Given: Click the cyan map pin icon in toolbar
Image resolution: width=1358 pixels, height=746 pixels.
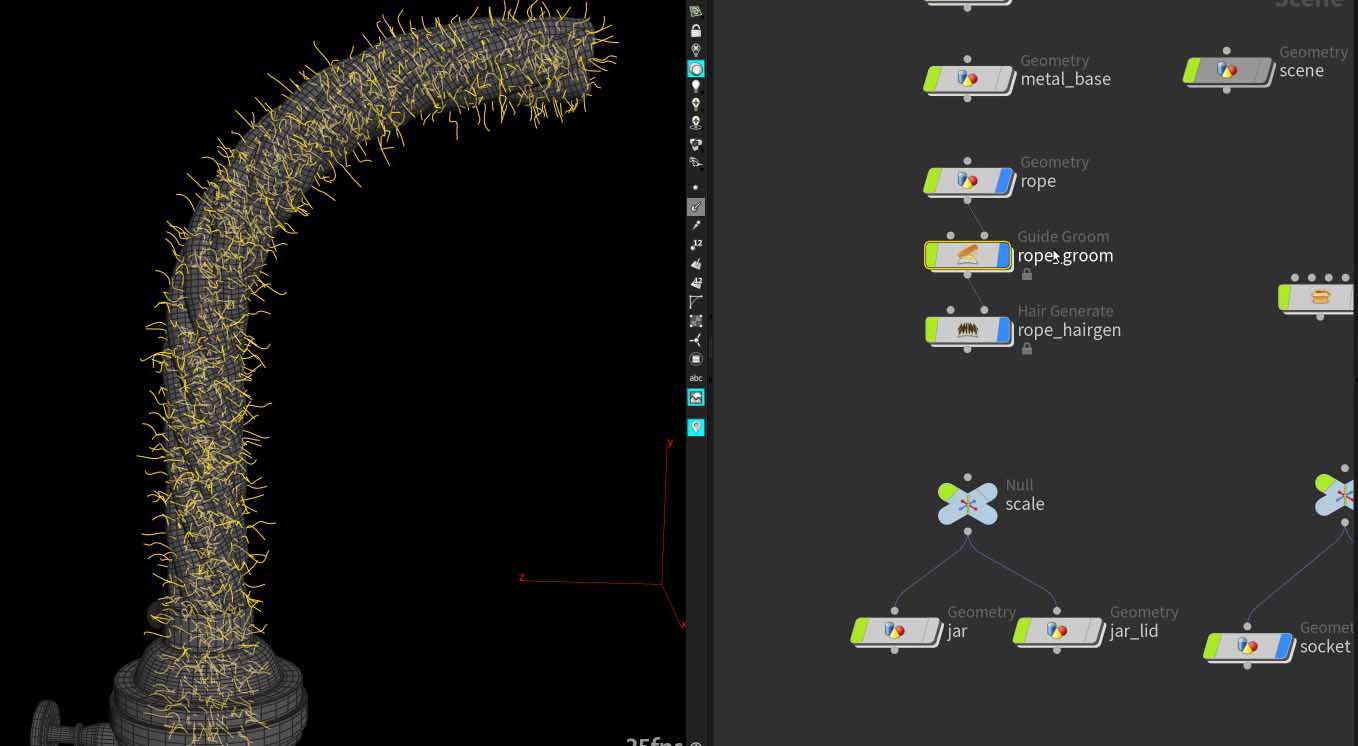Looking at the screenshot, I should click(x=696, y=427).
